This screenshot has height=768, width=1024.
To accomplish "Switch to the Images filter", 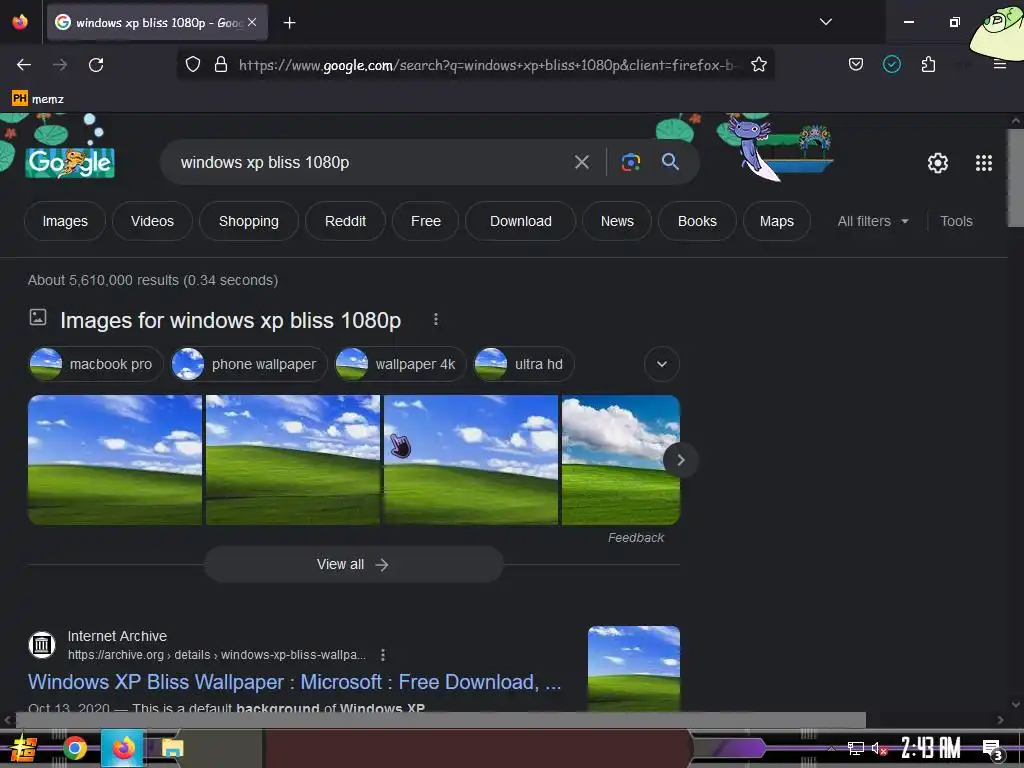I will coord(65,221).
